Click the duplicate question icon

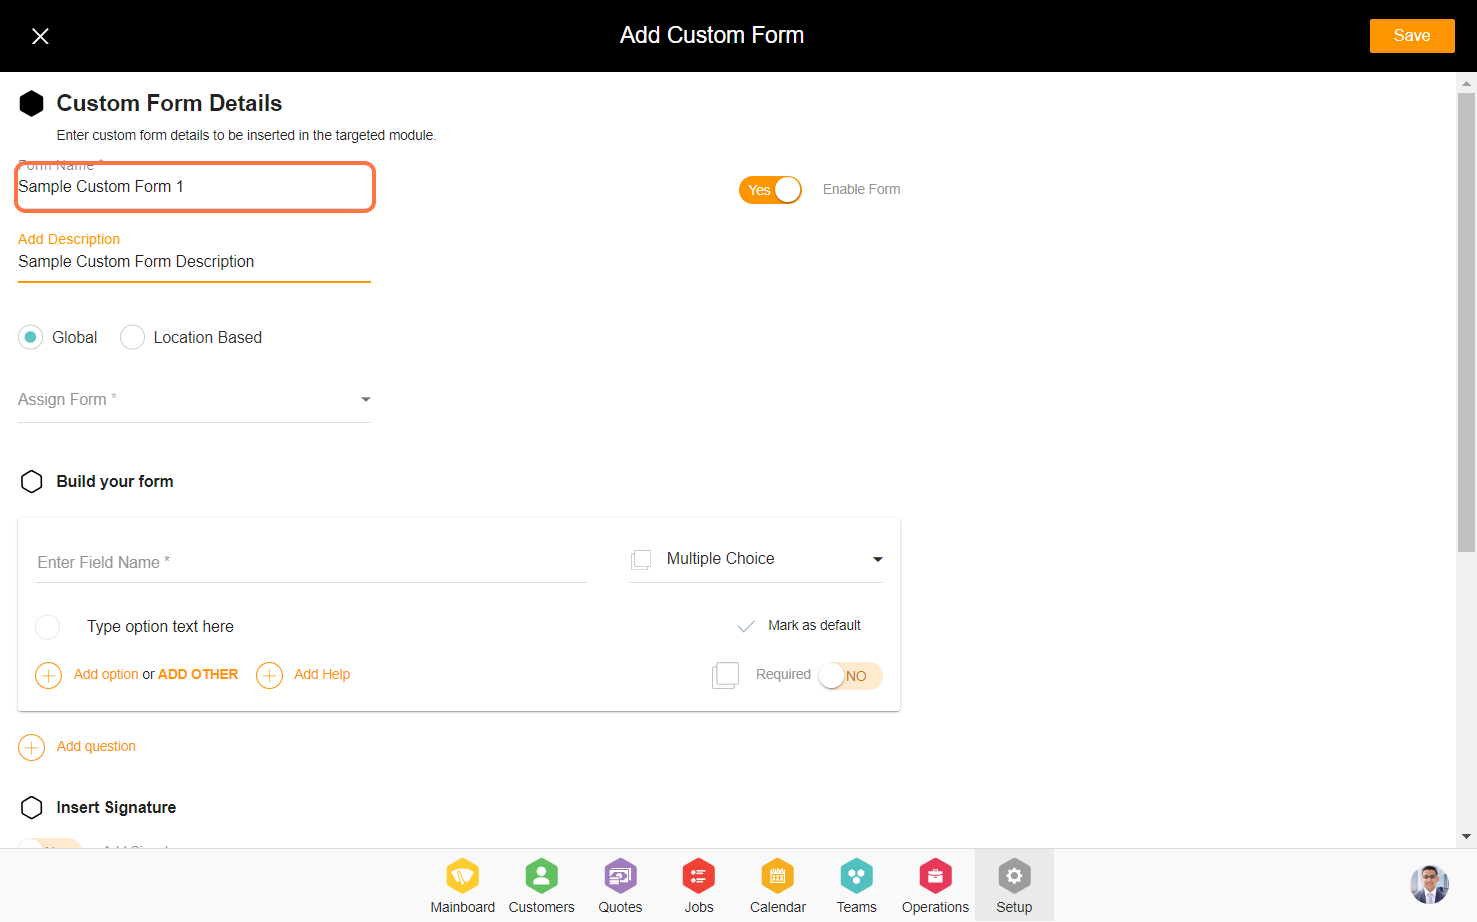[x=725, y=675]
